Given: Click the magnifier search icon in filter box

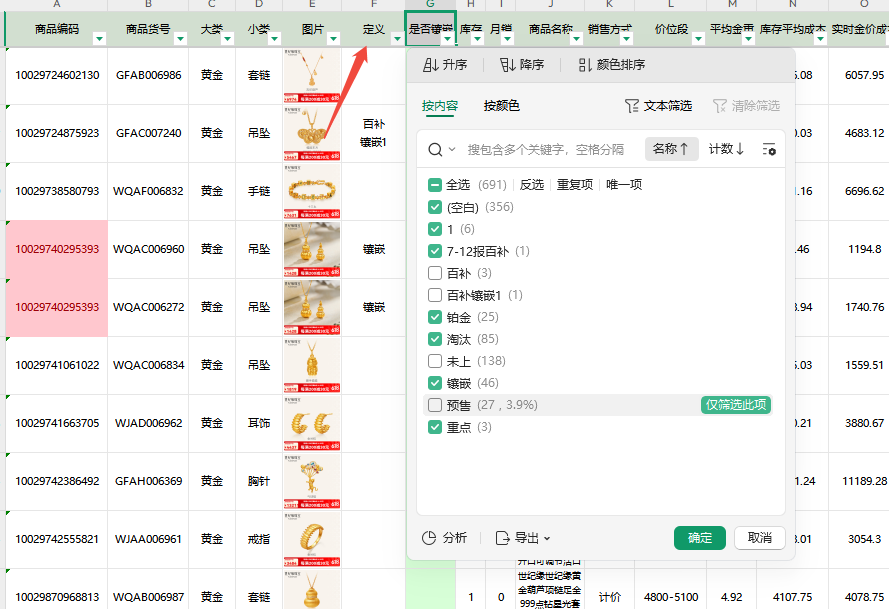Looking at the screenshot, I should click(x=436, y=149).
